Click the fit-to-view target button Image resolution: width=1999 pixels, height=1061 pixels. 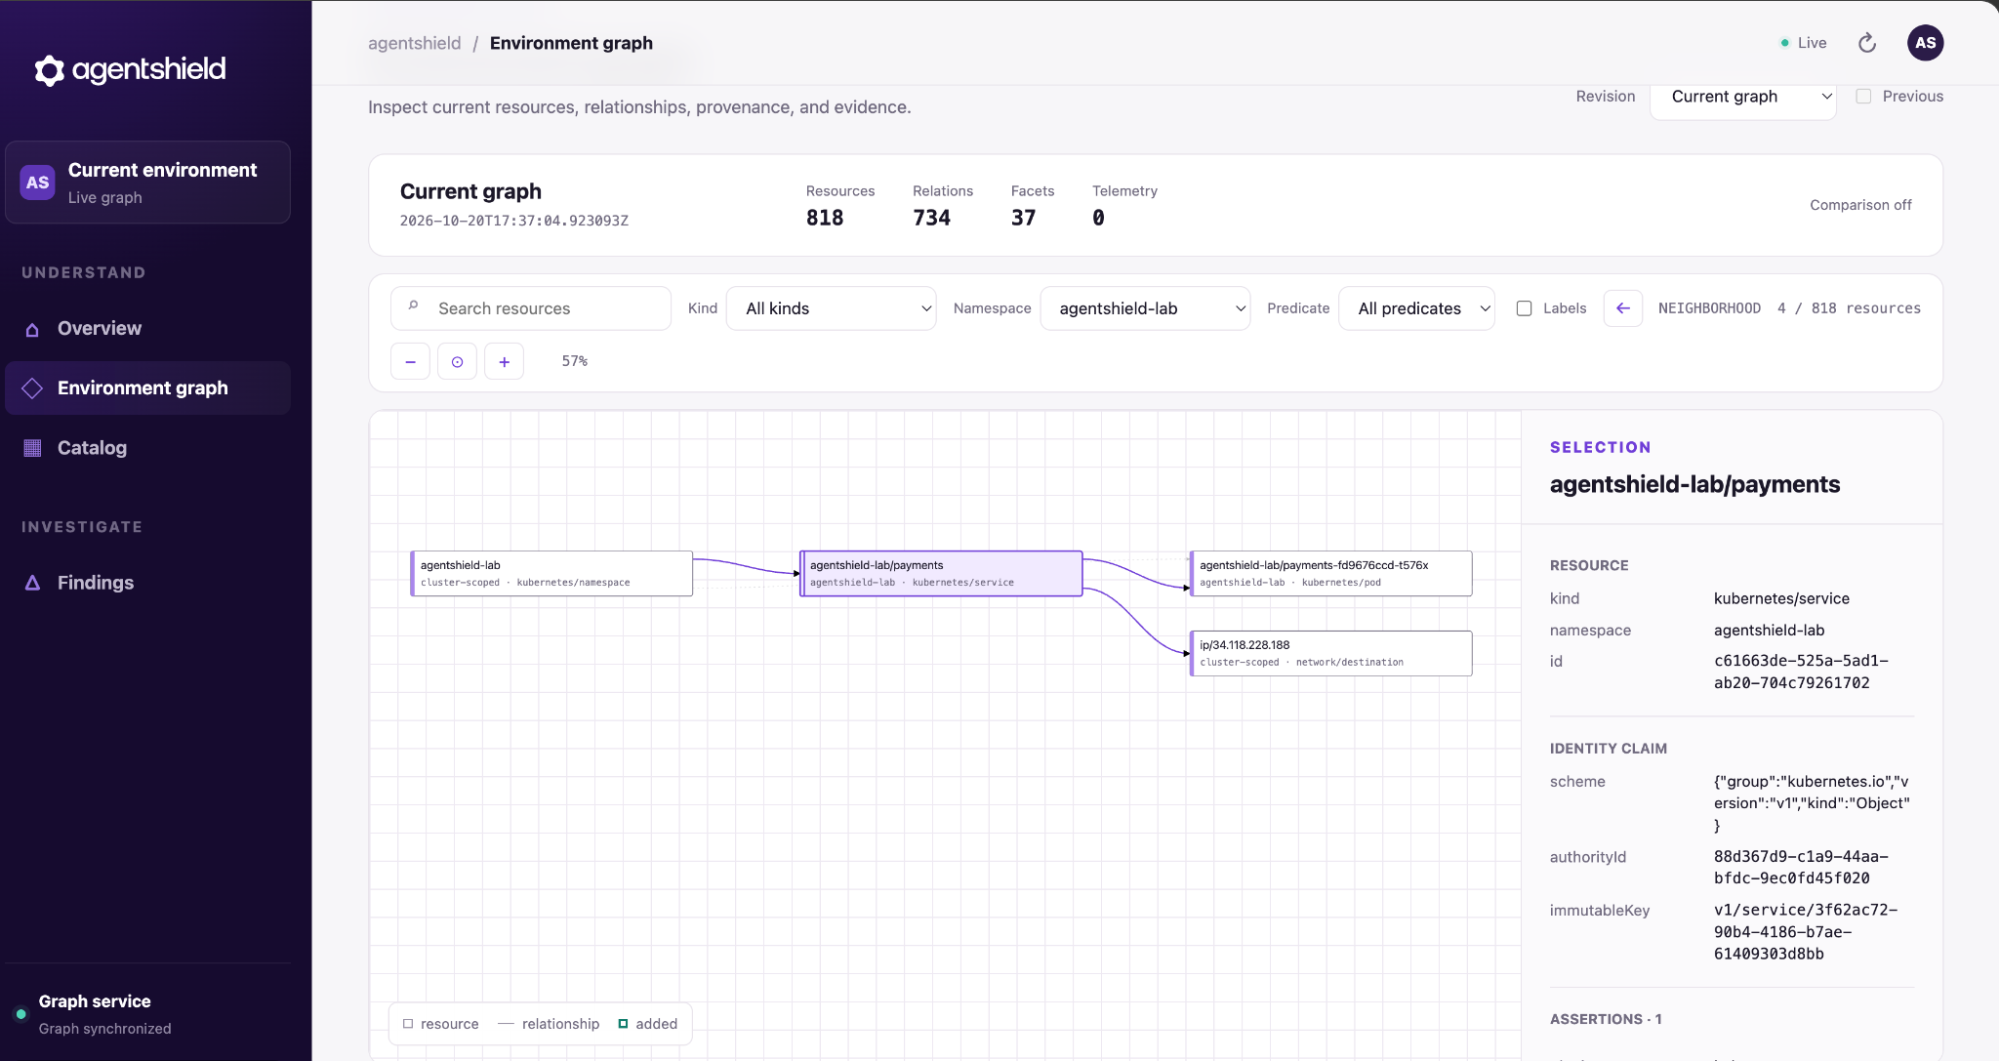point(457,361)
